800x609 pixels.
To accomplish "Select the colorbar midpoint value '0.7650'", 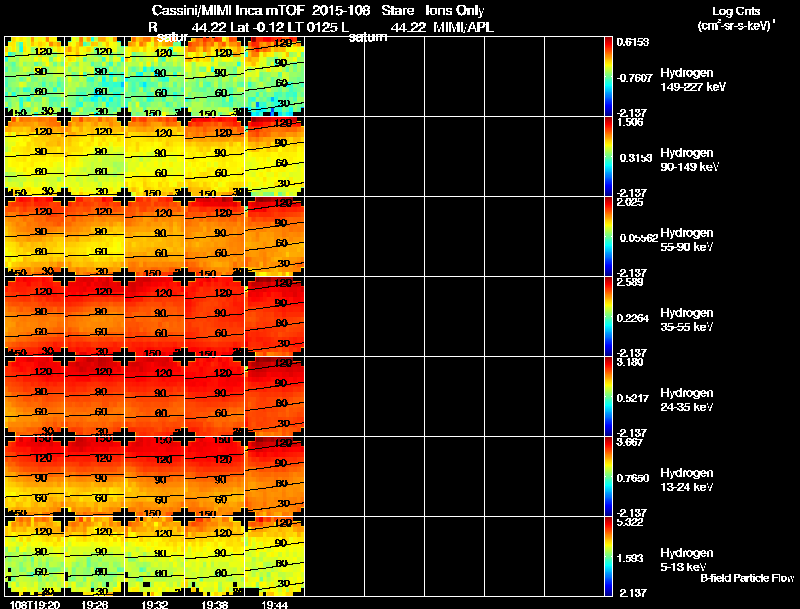I will (633, 478).
